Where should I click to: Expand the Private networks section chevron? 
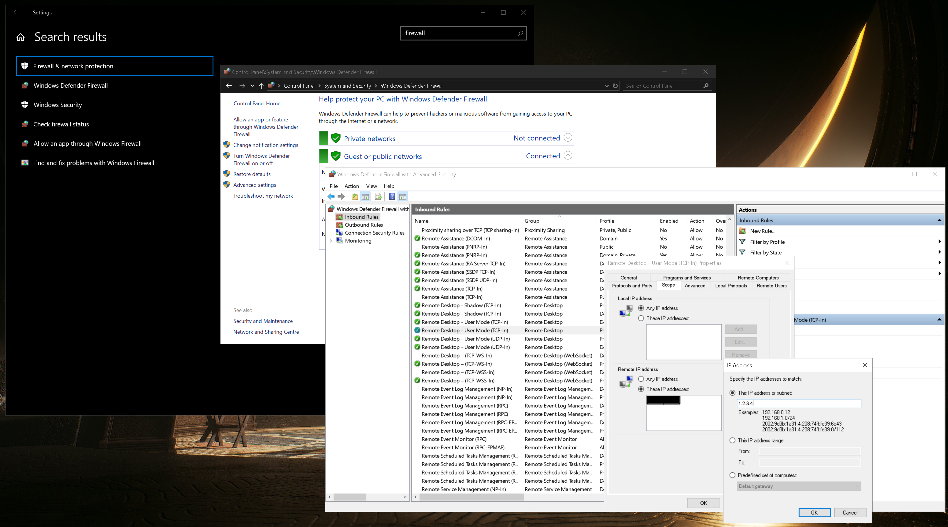(x=568, y=138)
